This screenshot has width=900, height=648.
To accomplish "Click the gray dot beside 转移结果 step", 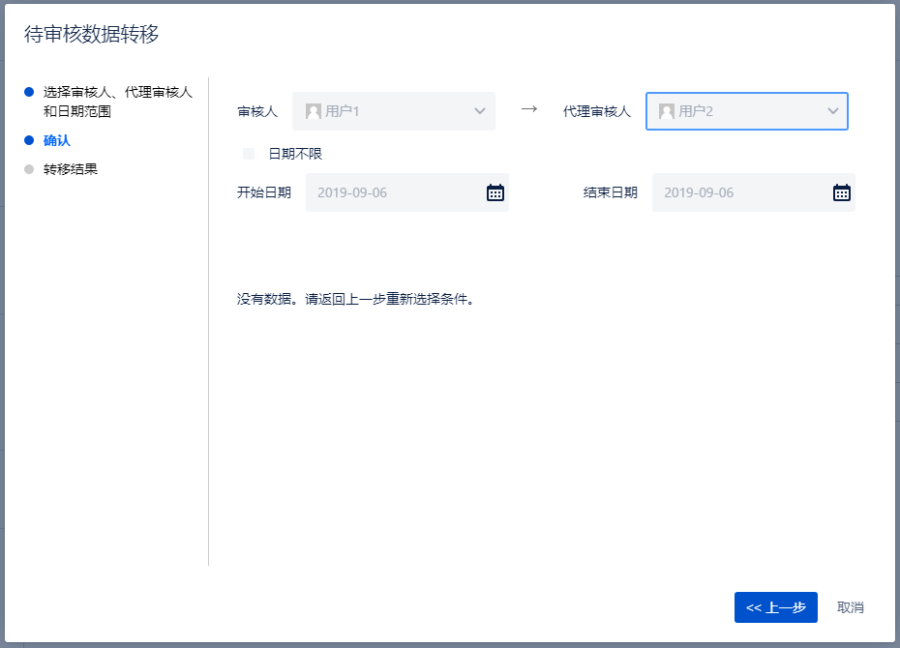I will pyautogui.click(x=29, y=169).
